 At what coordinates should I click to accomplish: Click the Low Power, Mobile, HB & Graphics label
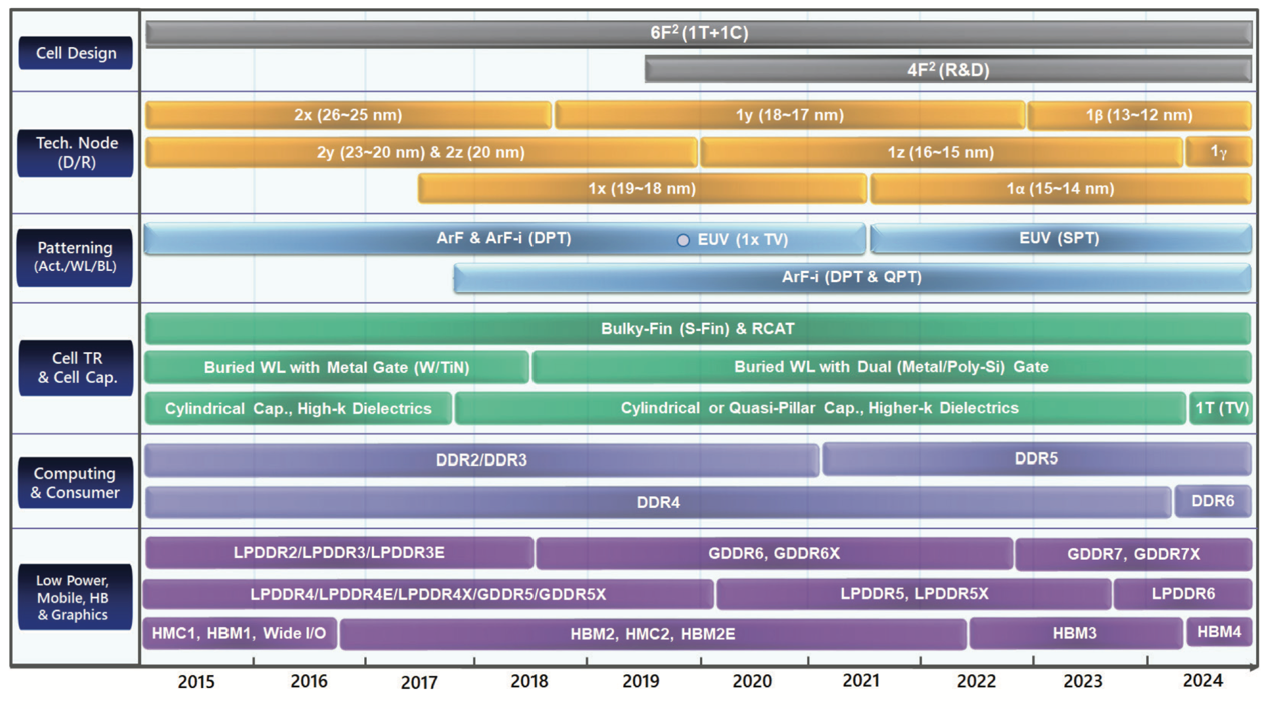click(75, 597)
